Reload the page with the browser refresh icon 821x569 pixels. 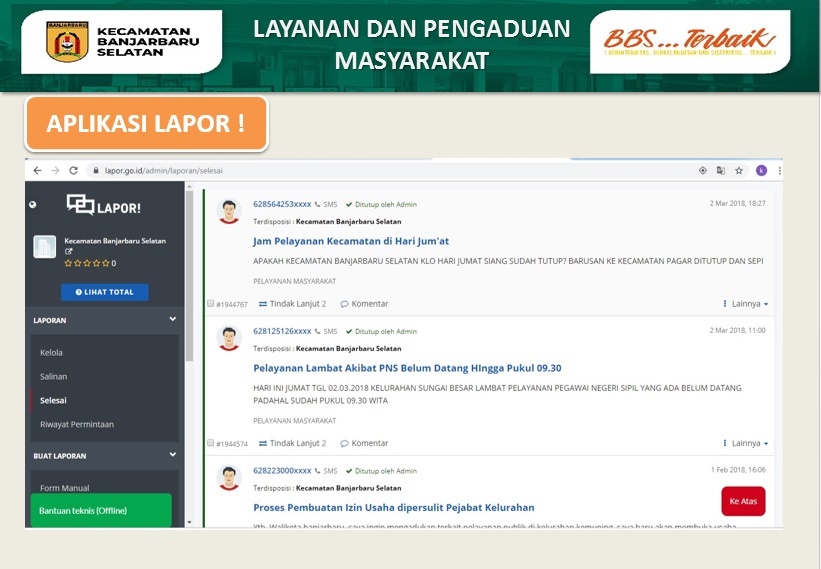74,171
